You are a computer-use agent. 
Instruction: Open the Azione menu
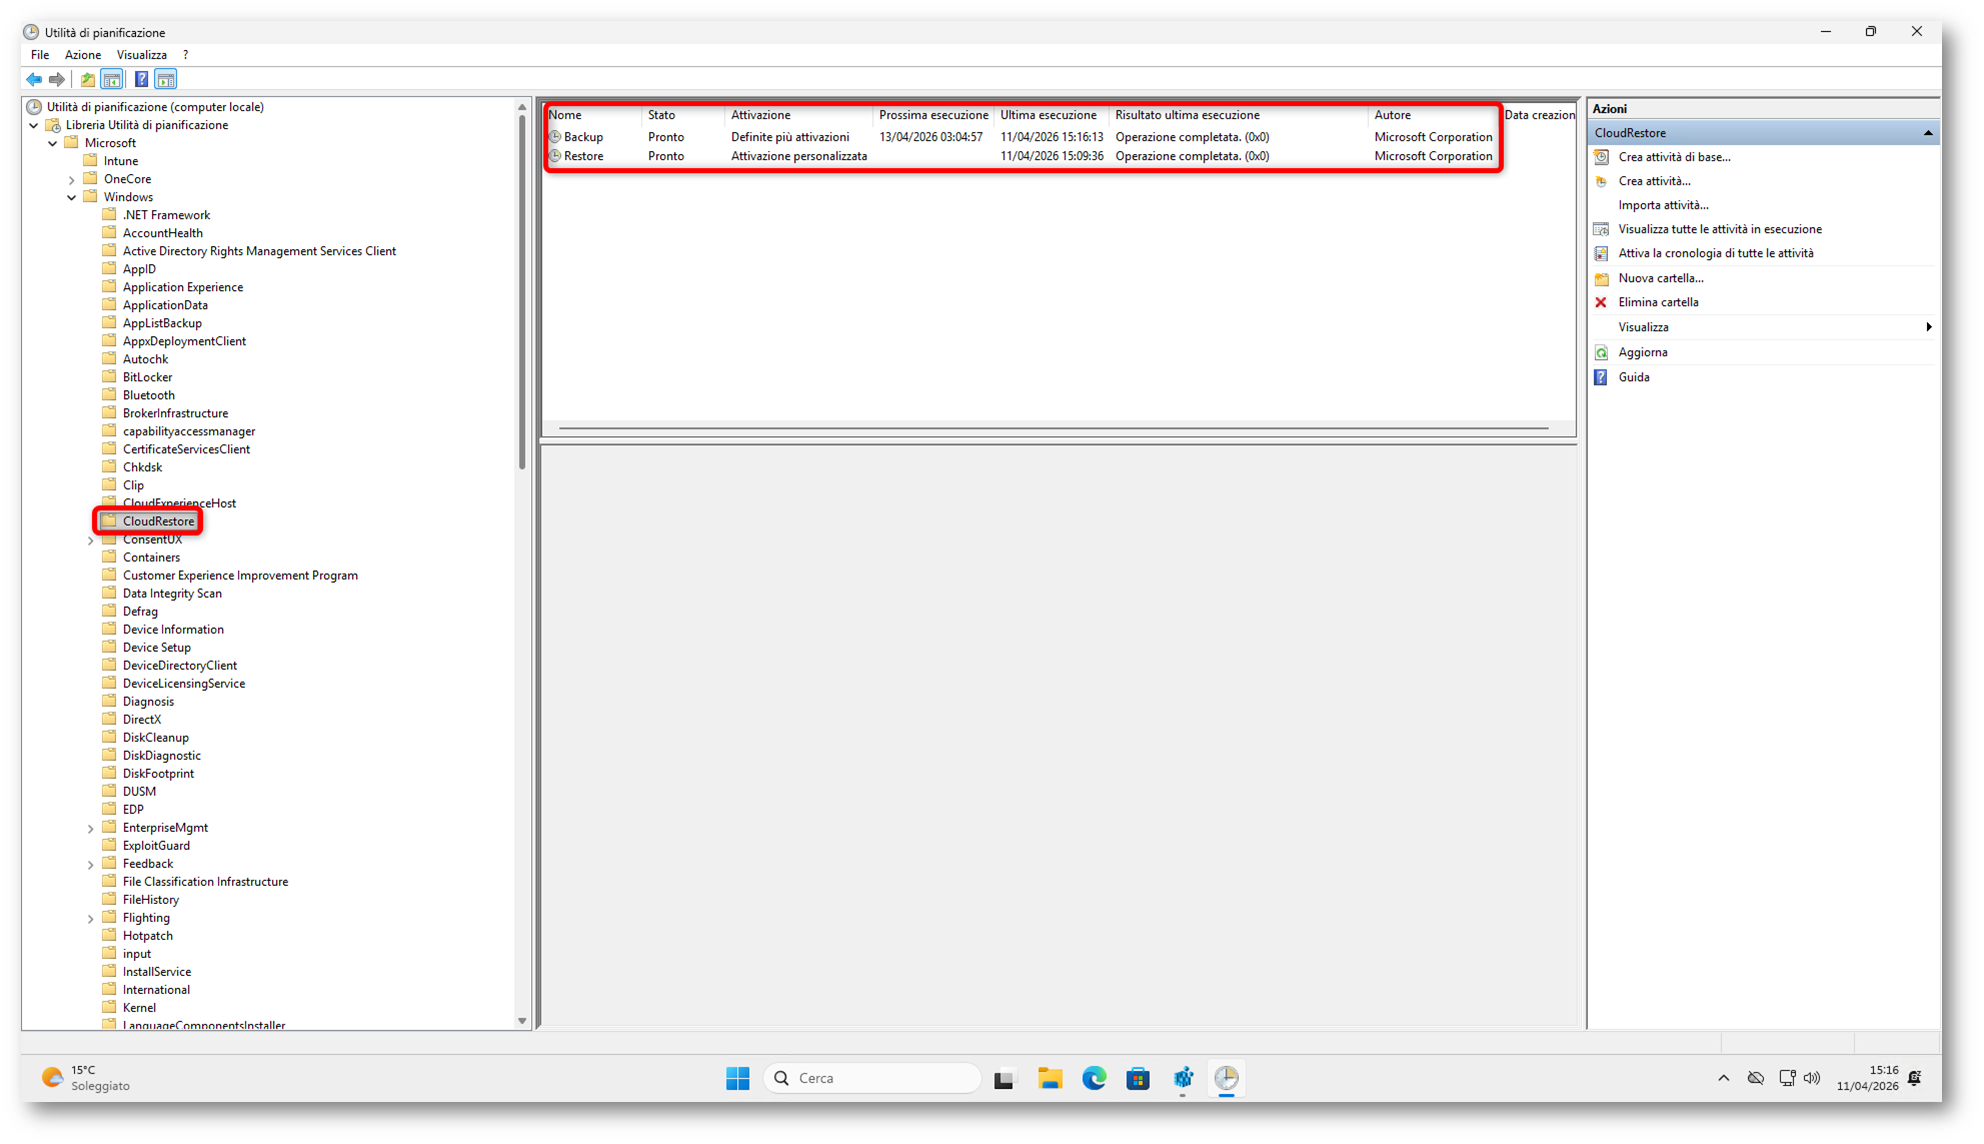83,55
